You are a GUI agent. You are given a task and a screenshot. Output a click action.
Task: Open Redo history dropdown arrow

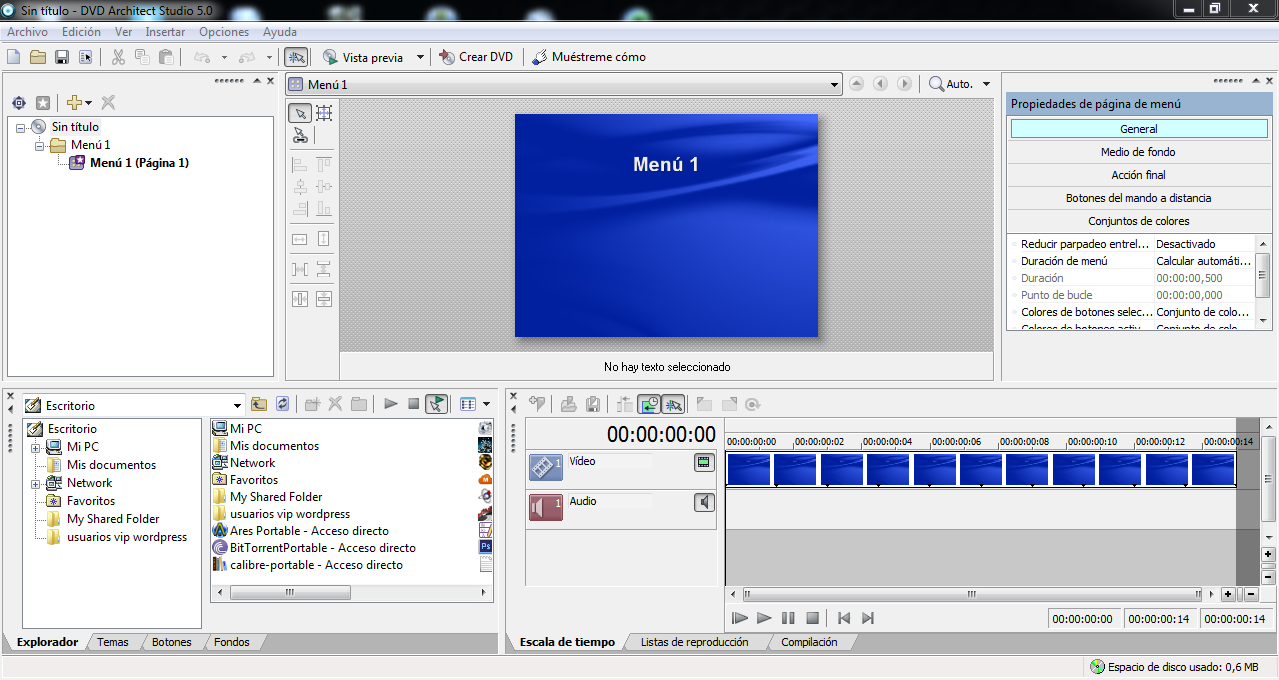coord(270,57)
